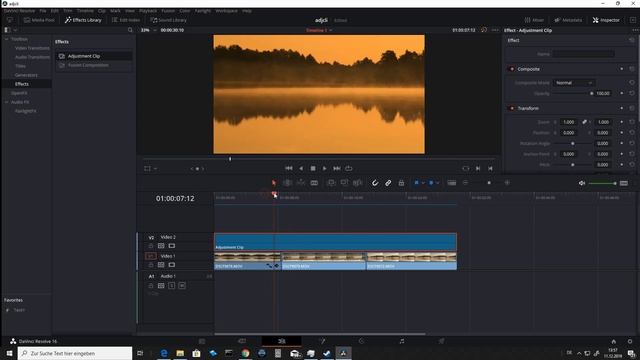This screenshot has width=640, height=360.
Task: Select the Adjustment Clip on Video 2
Action: [x=336, y=242]
